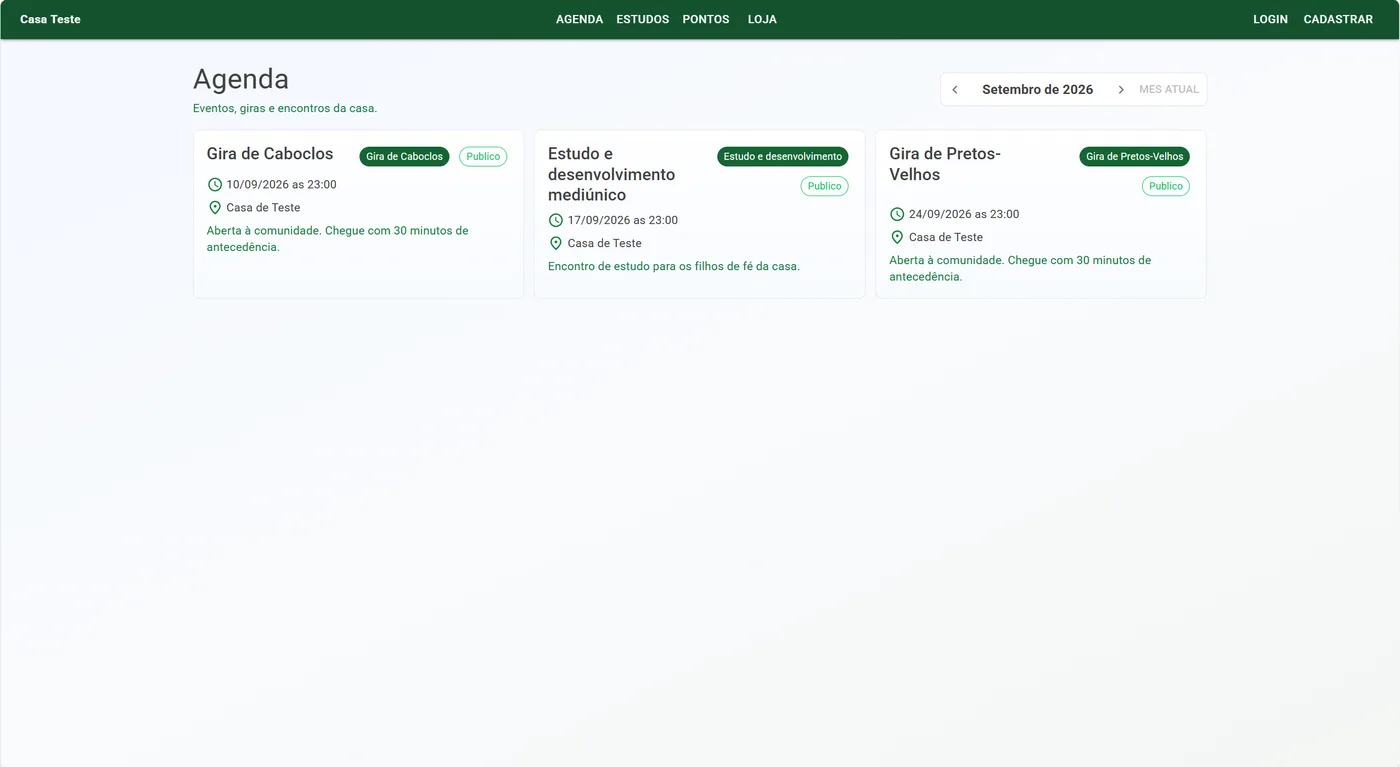Click the Publico badge on Gira de Pretos-Velhos card
The width and height of the screenshot is (1400, 767).
(1166, 186)
